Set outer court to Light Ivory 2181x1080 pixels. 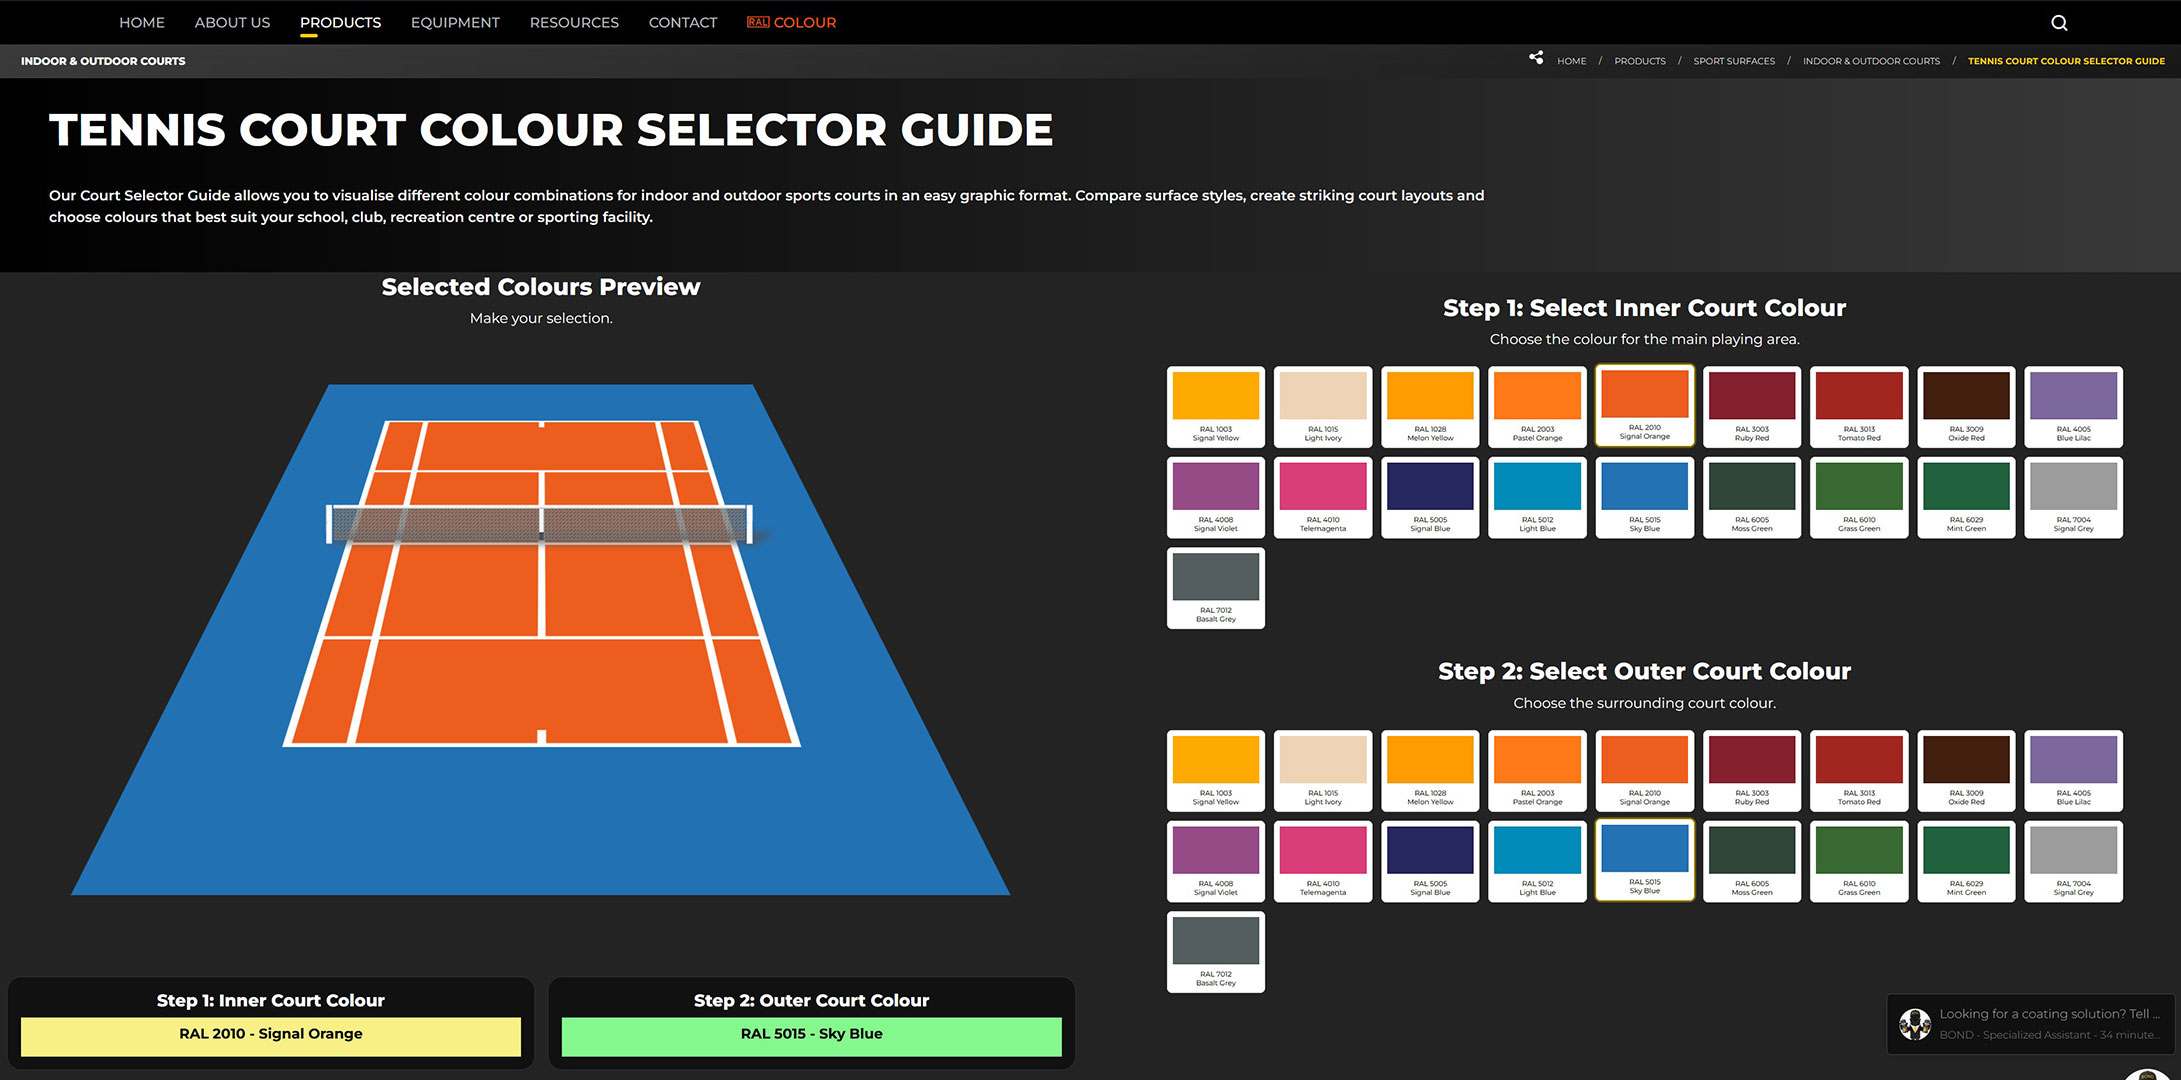click(1323, 771)
